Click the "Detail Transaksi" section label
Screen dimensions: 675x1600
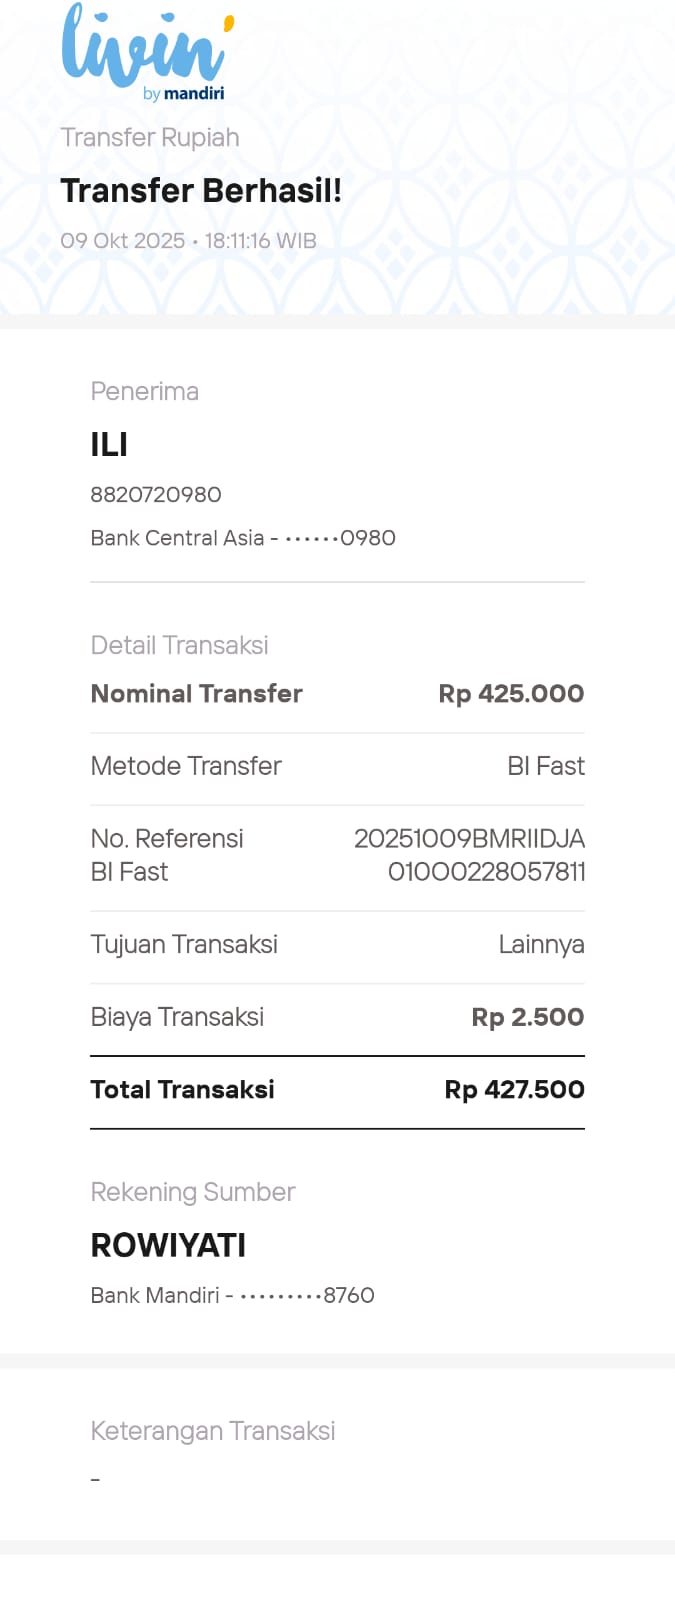pyautogui.click(x=179, y=645)
